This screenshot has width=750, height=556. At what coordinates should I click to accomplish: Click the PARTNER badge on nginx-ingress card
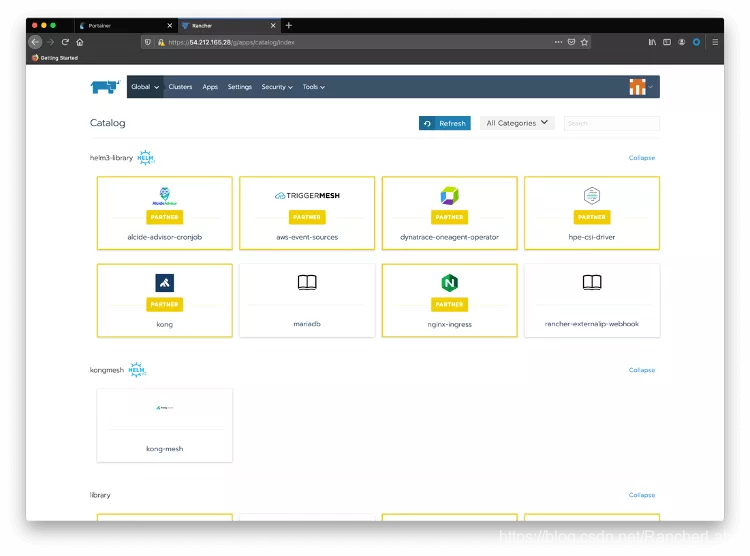[450, 304]
